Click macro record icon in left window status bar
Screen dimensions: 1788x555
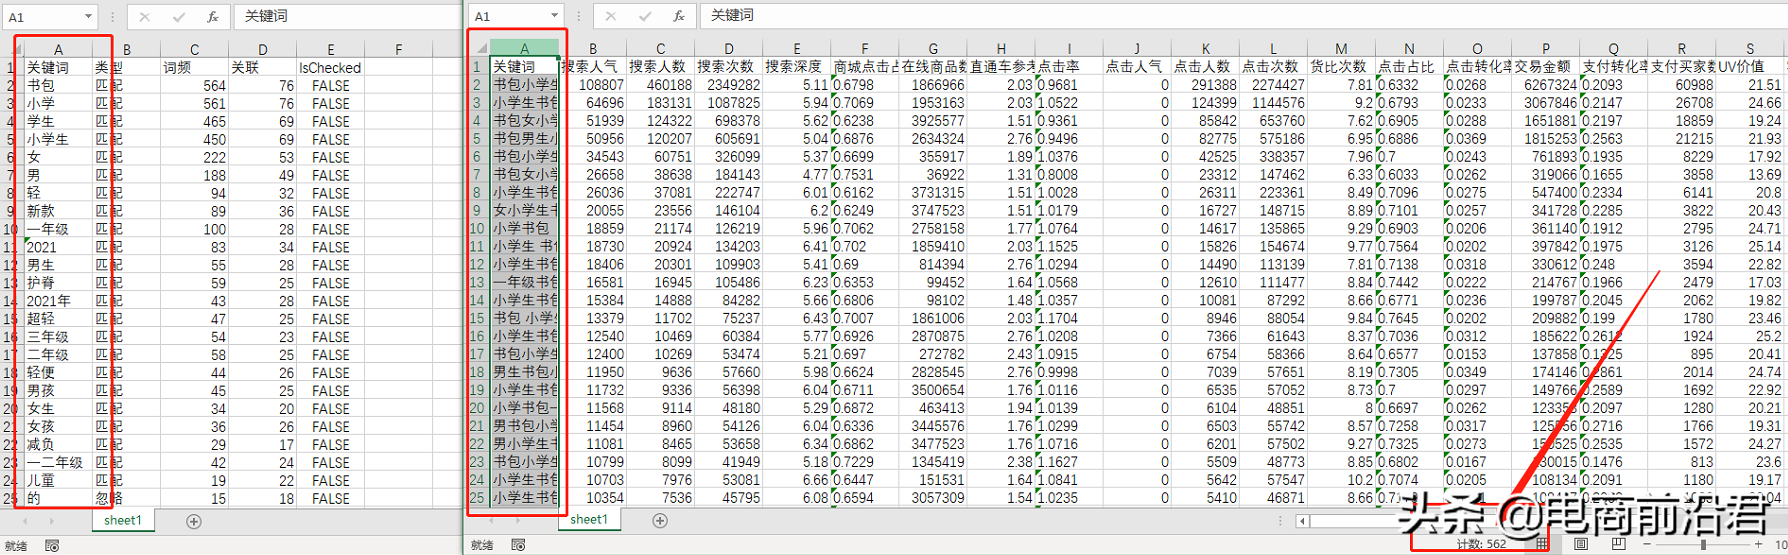(x=52, y=546)
